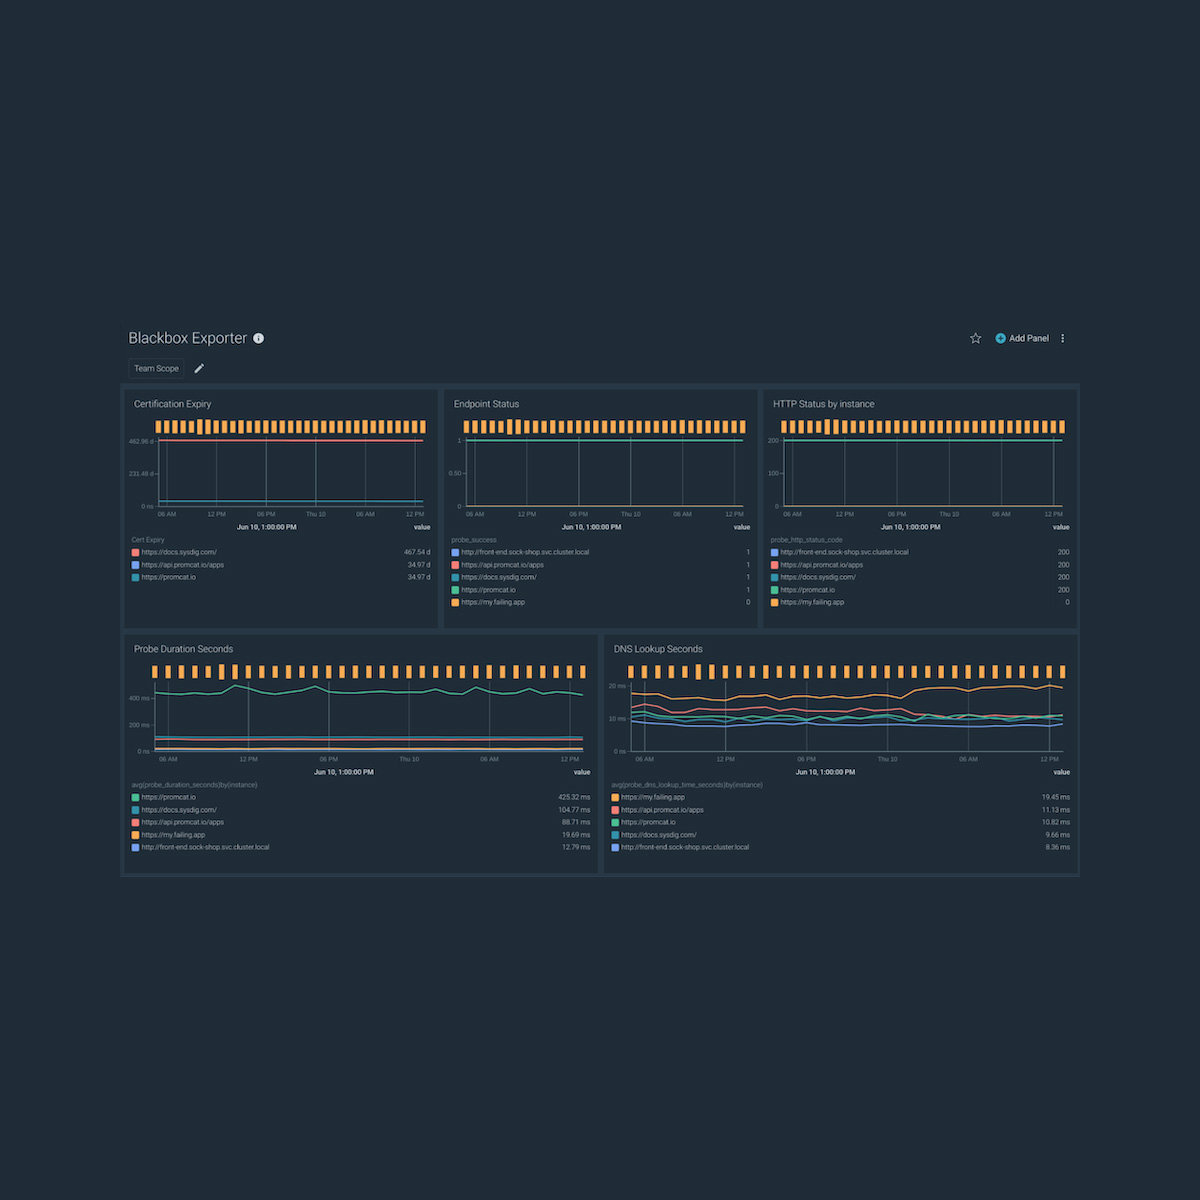Click the pencil icon to edit scope
The height and width of the screenshot is (1200, 1200).
[x=199, y=368]
